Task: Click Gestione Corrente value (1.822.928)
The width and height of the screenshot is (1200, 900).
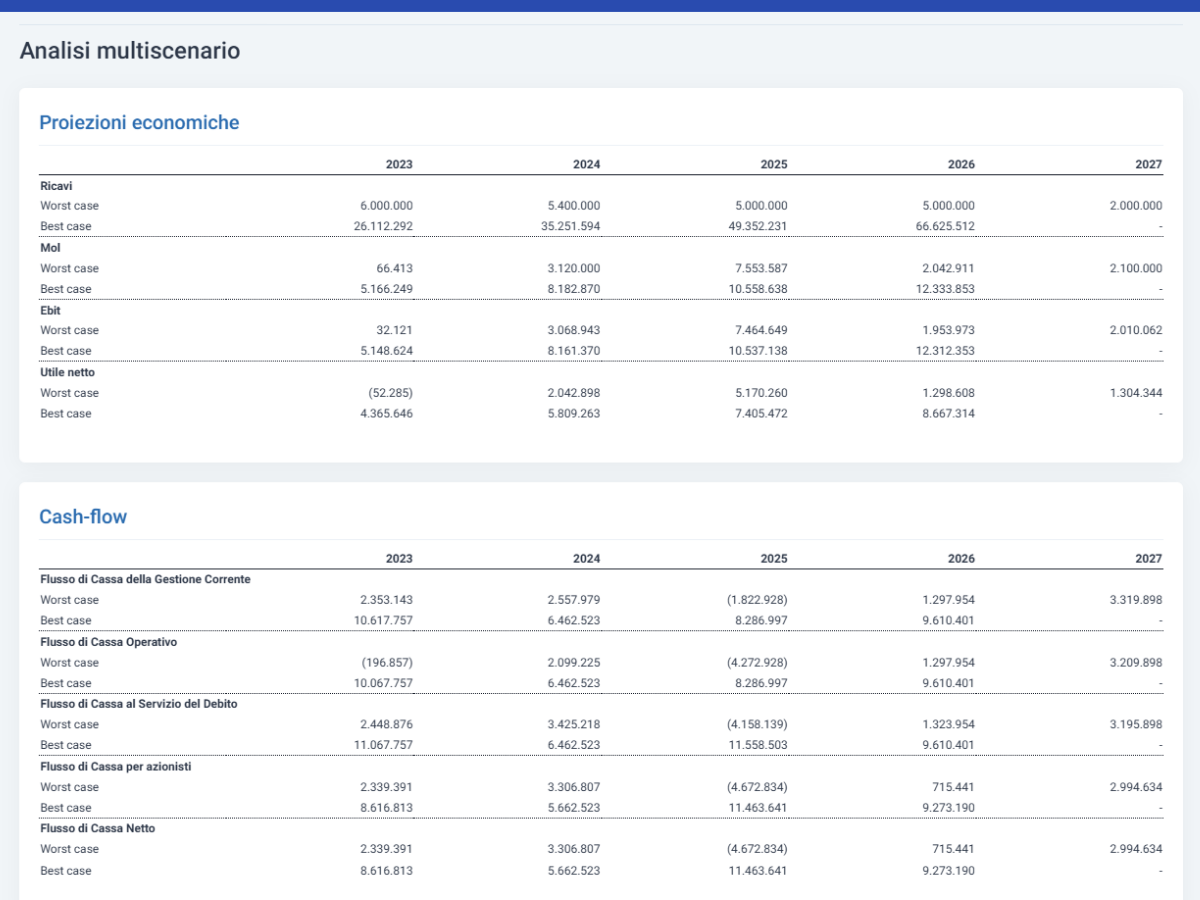Action: (x=757, y=600)
